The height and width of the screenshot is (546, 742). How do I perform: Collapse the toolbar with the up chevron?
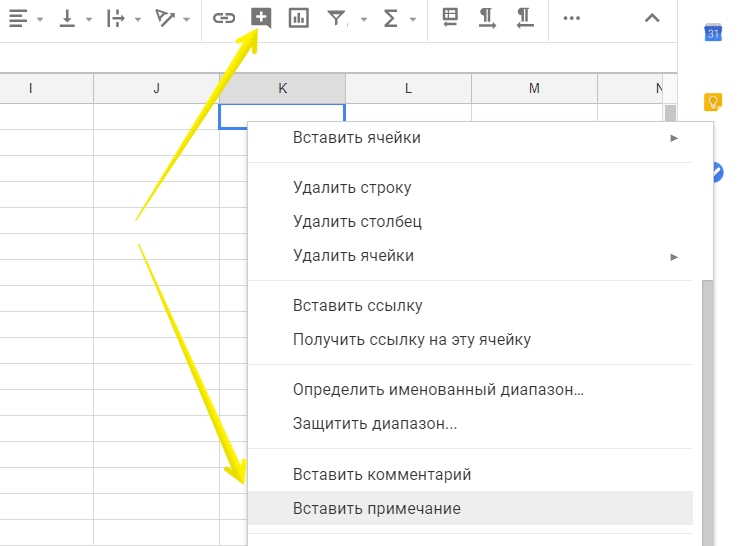click(652, 18)
